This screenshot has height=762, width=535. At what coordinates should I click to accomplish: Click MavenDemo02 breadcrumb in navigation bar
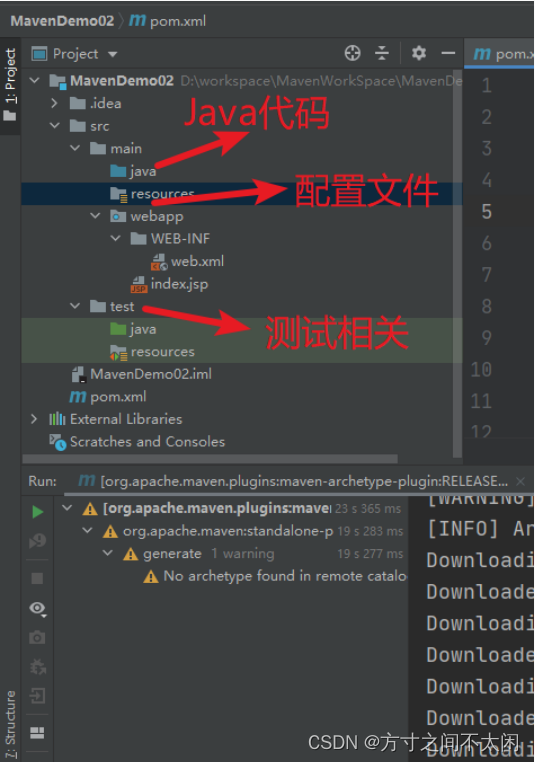click(x=62, y=21)
